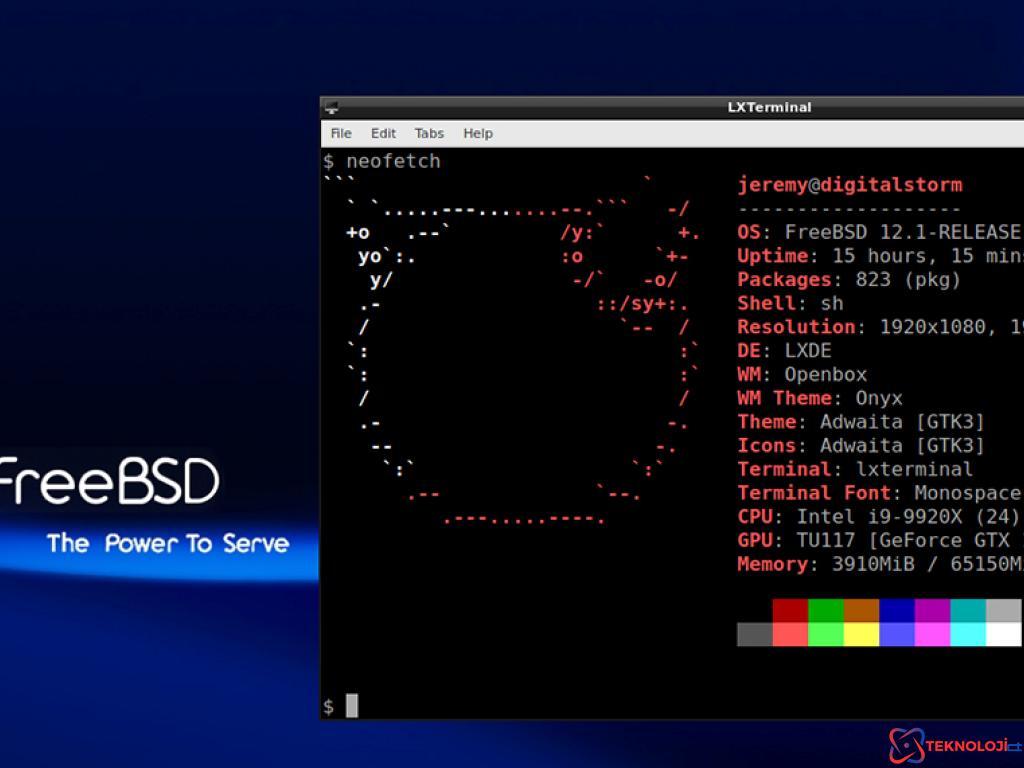The height and width of the screenshot is (768, 1024).
Task: Open the File menu
Action: pyautogui.click(x=341, y=133)
